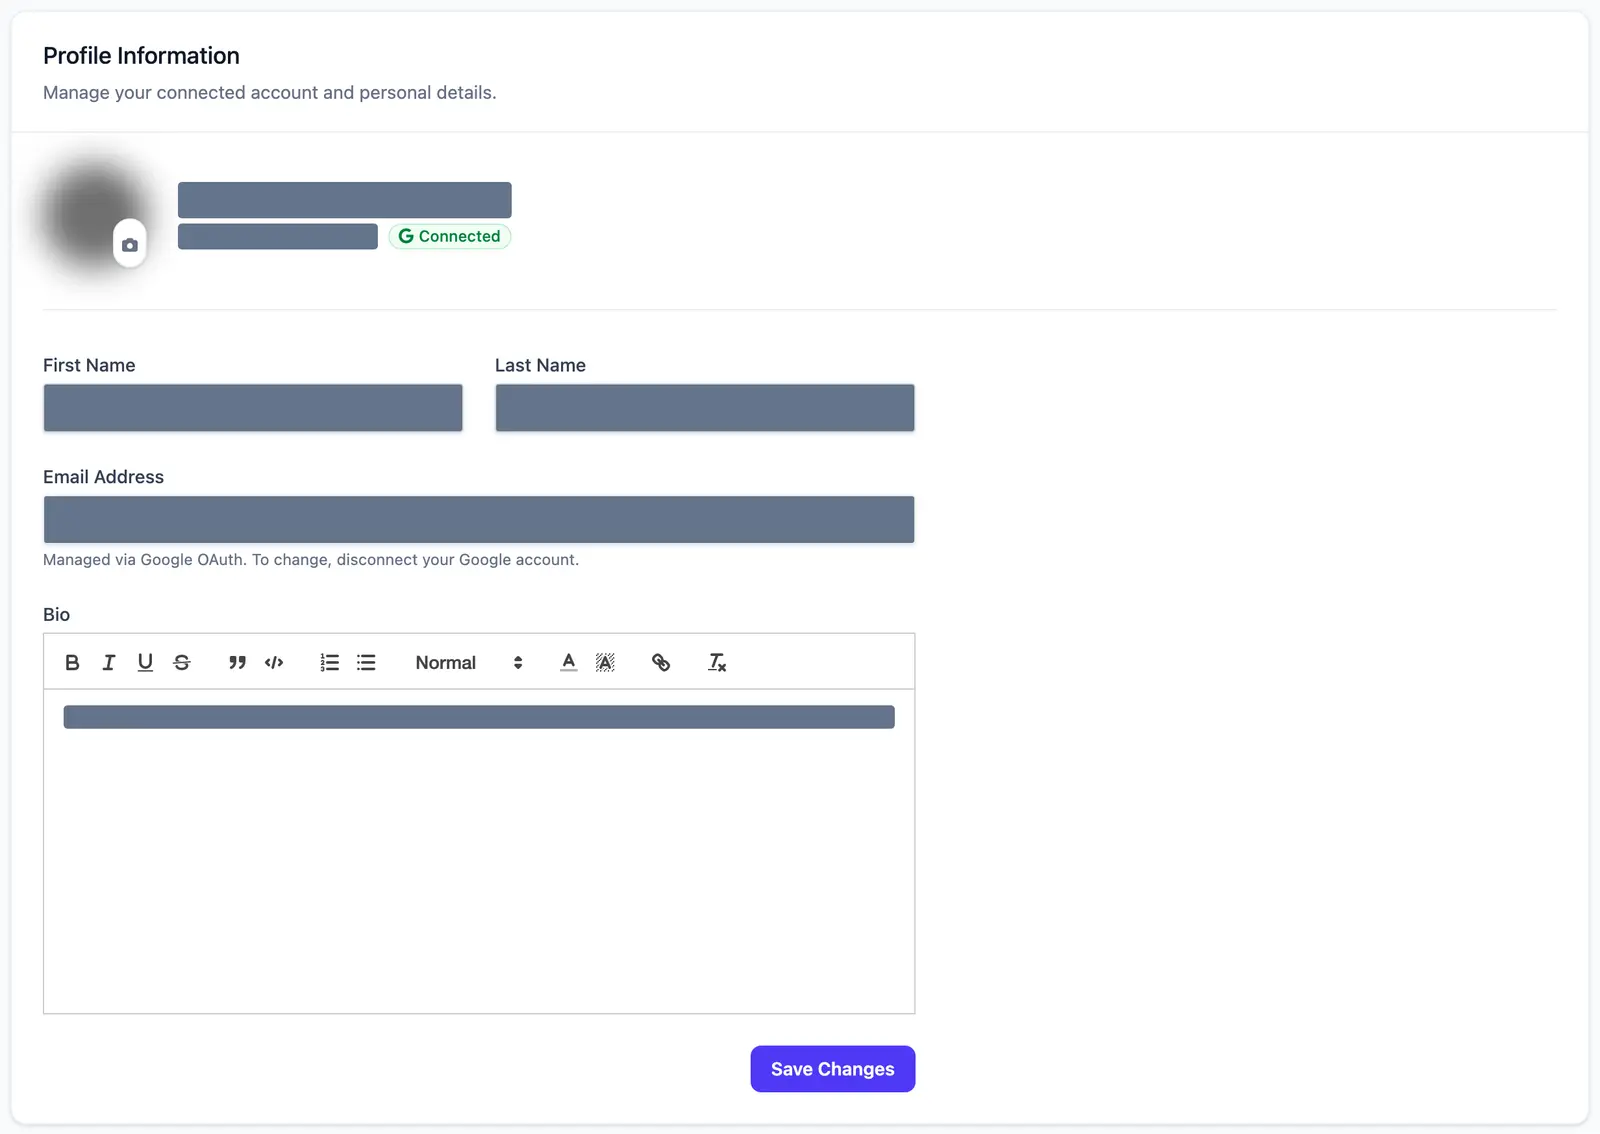Viewport: 1600px width, 1134px height.
Task: Select the Email Address field
Action: [x=479, y=520]
